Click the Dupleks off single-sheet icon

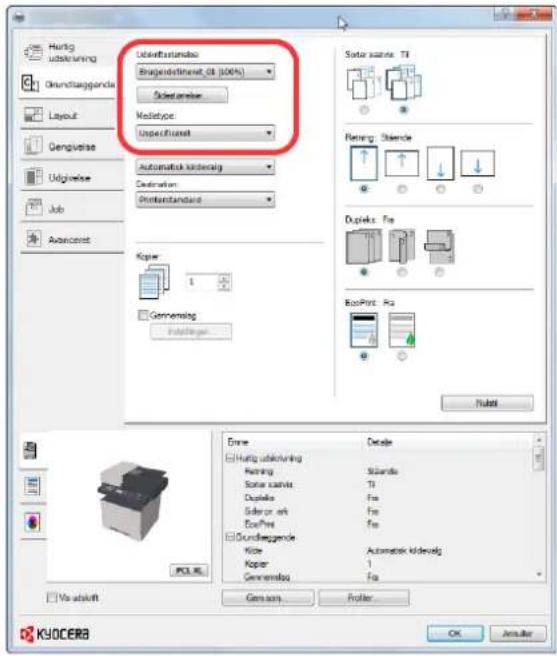[364, 247]
